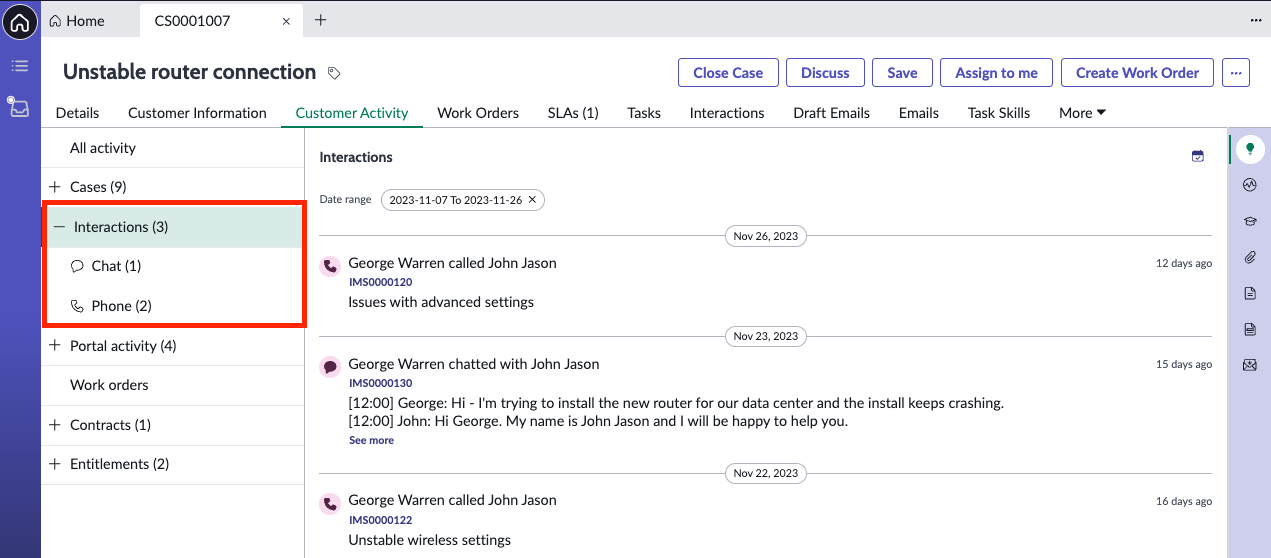
Task: Click the phone icon for IMS0000122 interaction
Action: coord(330,504)
